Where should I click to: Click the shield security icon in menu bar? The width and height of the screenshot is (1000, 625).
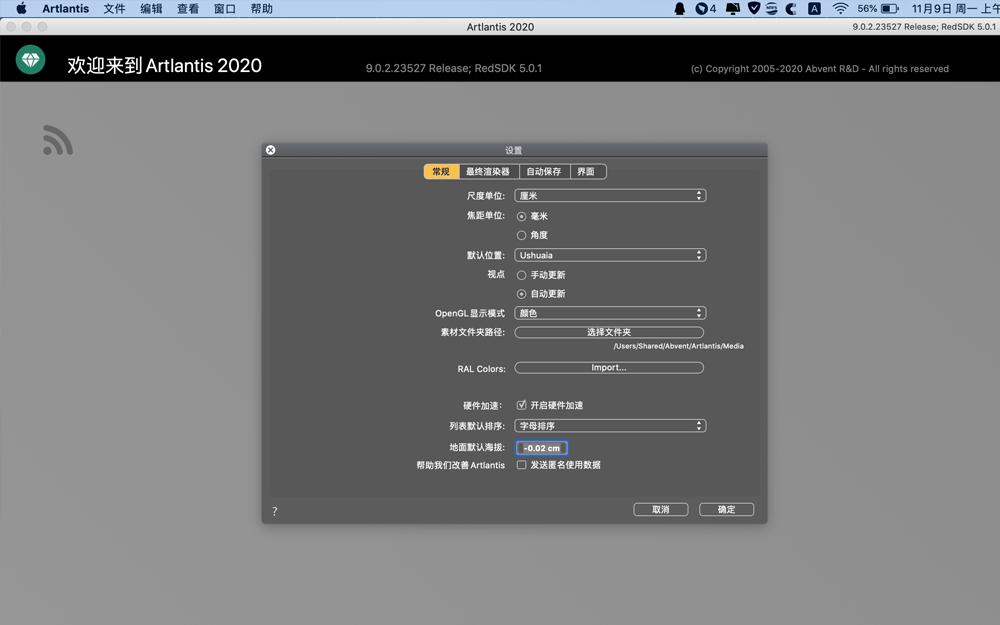pos(754,8)
